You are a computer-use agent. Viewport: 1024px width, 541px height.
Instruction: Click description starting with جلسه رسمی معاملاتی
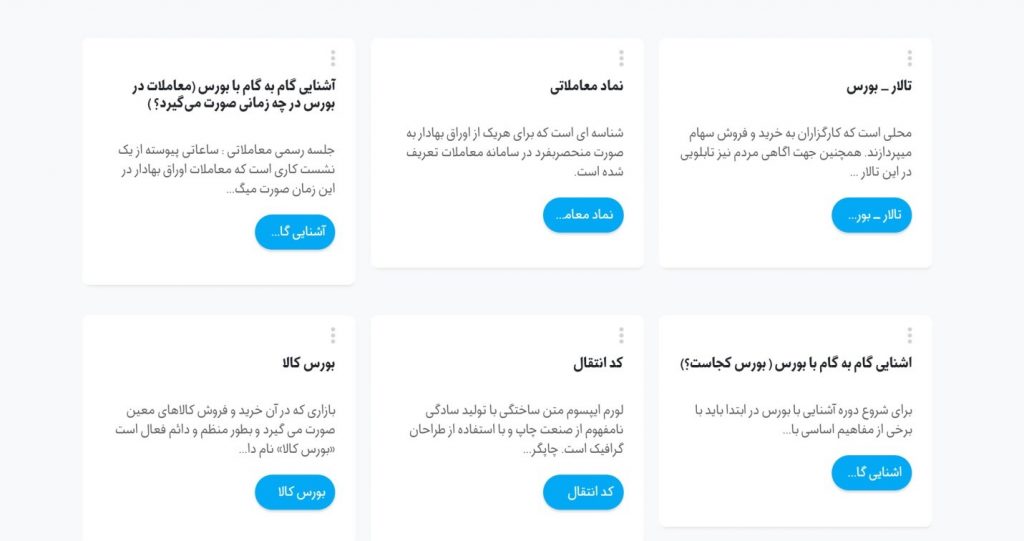[x=227, y=170]
